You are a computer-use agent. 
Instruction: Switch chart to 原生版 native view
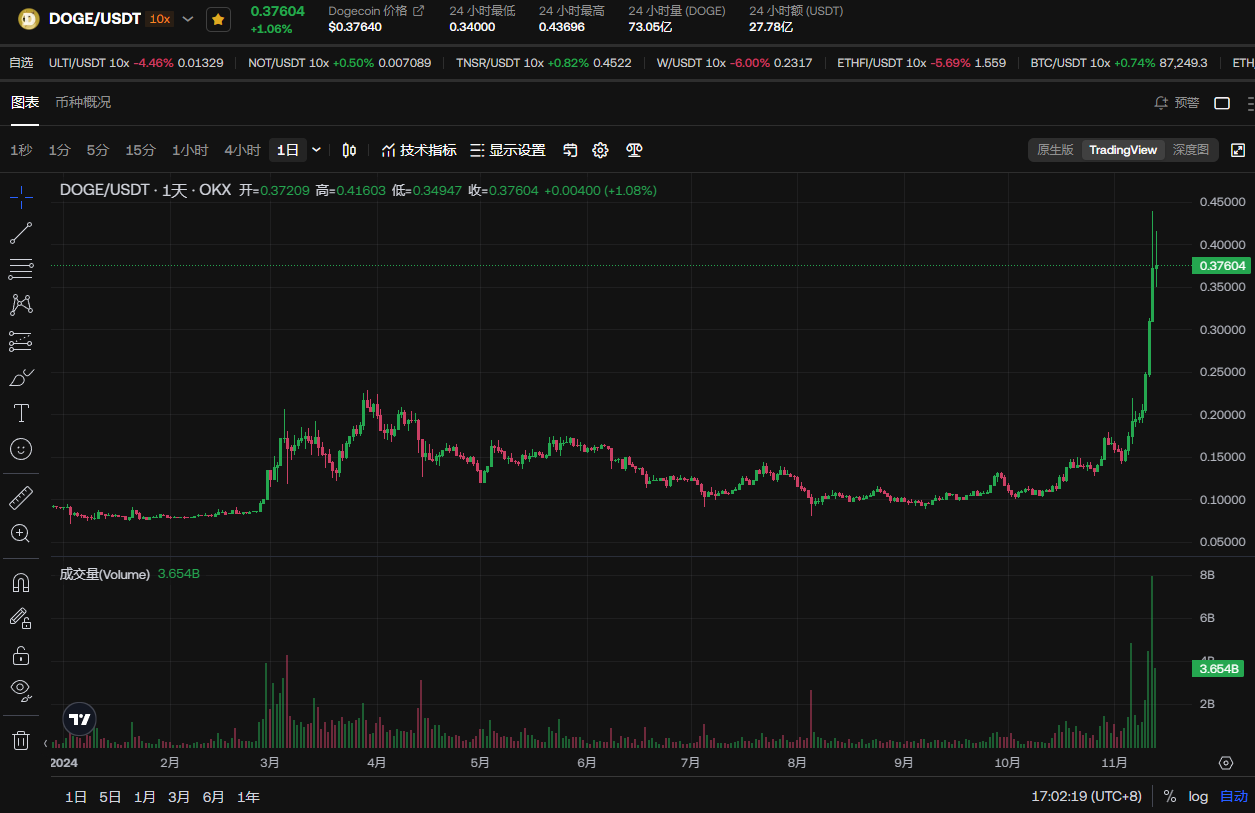click(x=1055, y=150)
